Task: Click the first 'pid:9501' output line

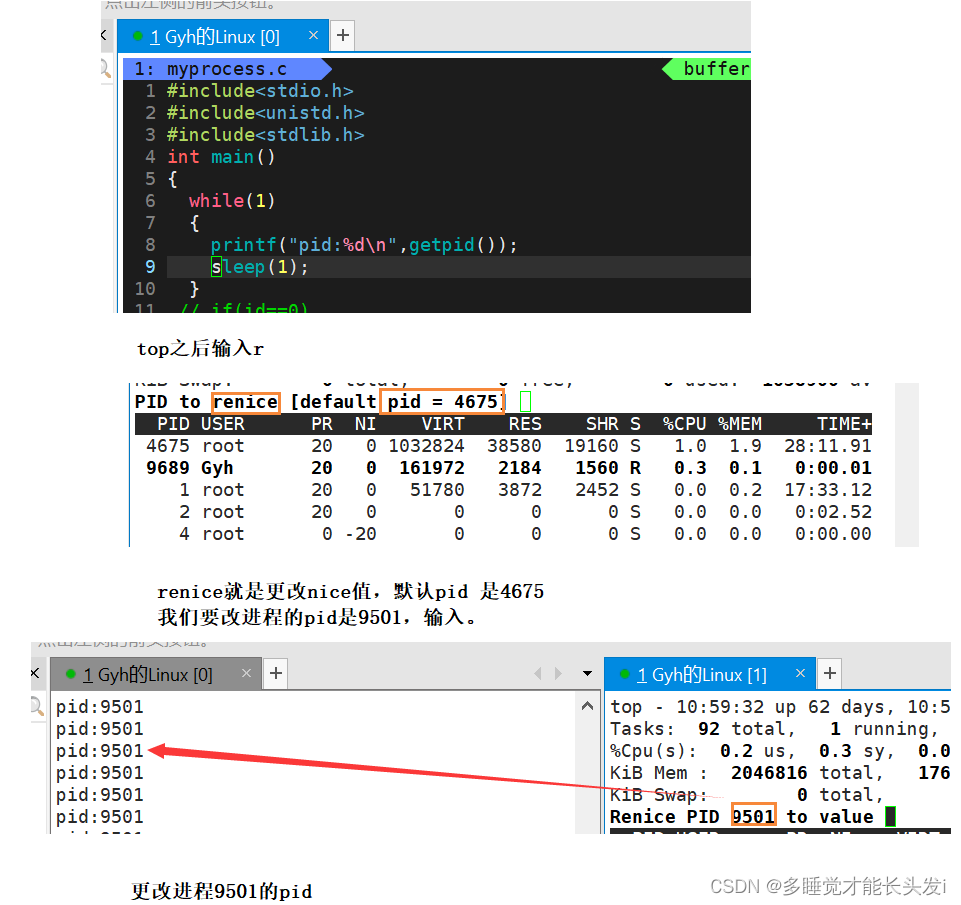Action: click(99, 707)
